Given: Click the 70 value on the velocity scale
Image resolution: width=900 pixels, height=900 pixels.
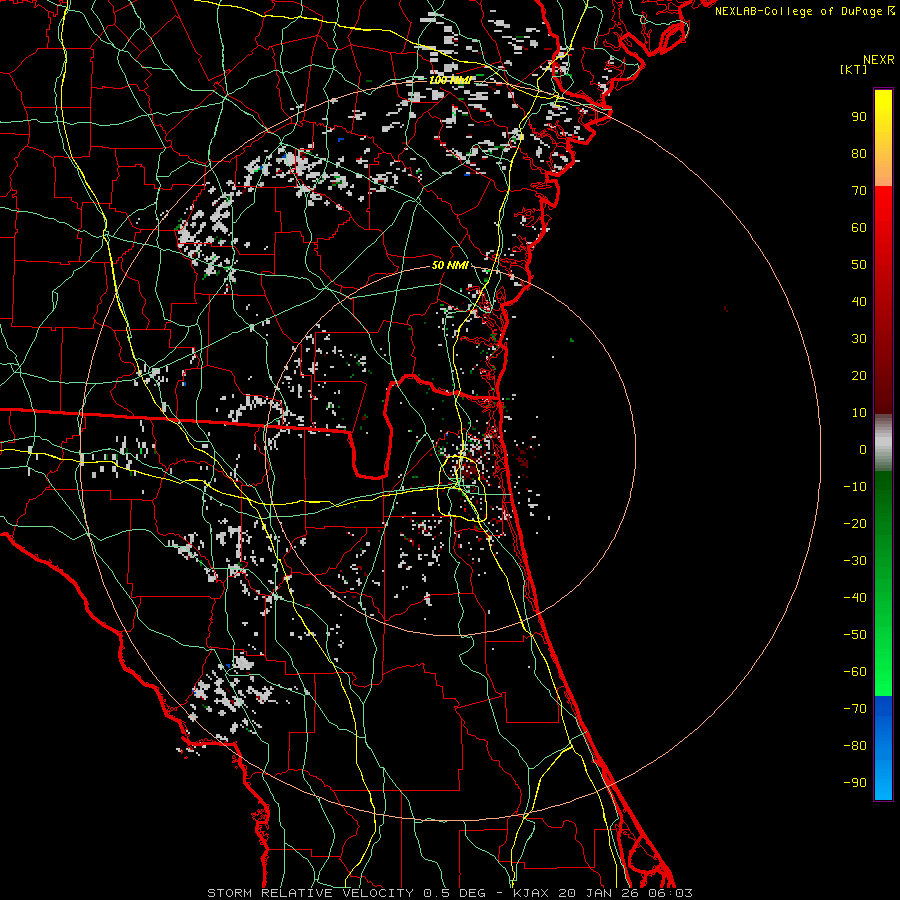Looking at the screenshot, I should 859,191.
